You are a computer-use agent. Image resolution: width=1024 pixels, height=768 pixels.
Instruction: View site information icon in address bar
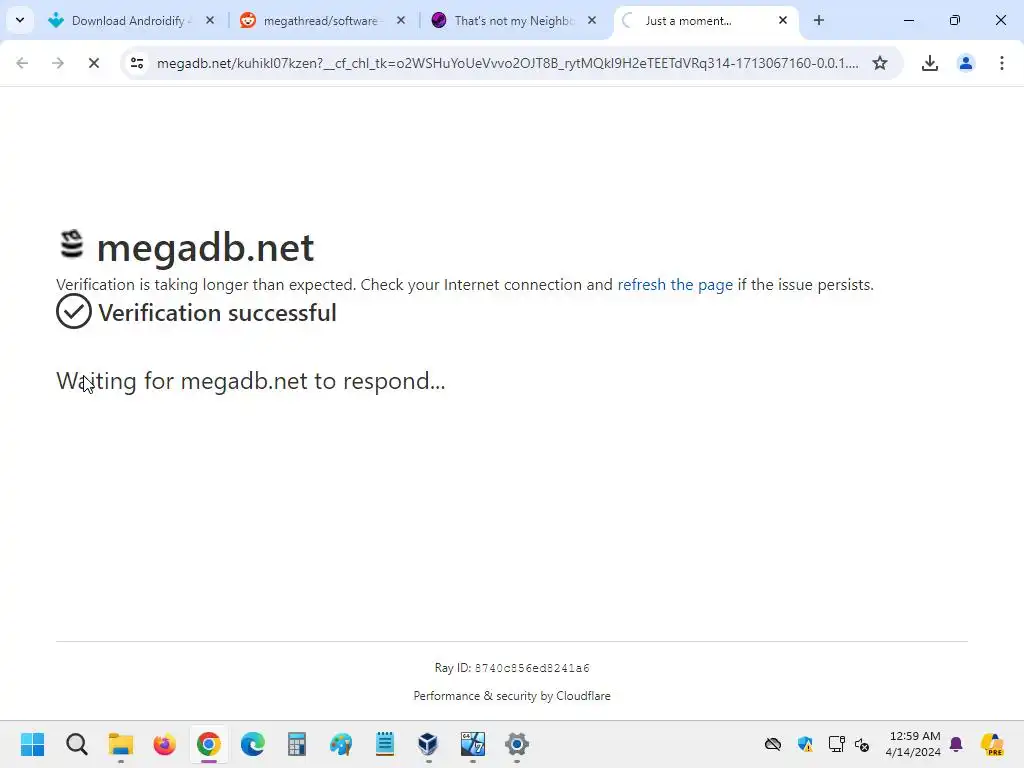click(137, 63)
